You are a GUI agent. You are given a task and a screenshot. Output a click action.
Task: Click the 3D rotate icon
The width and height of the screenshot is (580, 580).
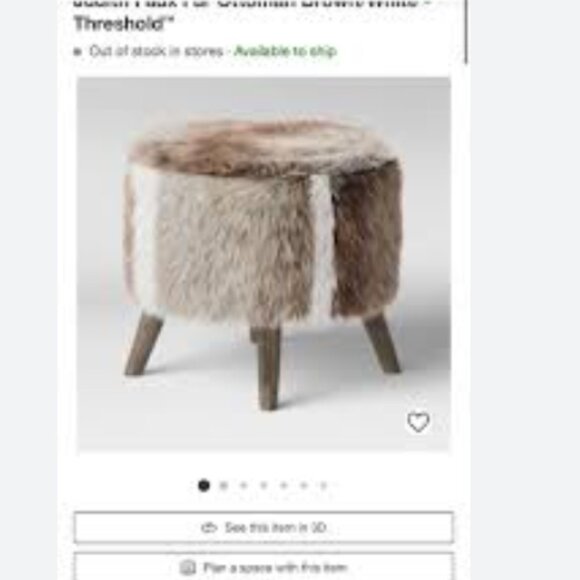click(x=209, y=527)
